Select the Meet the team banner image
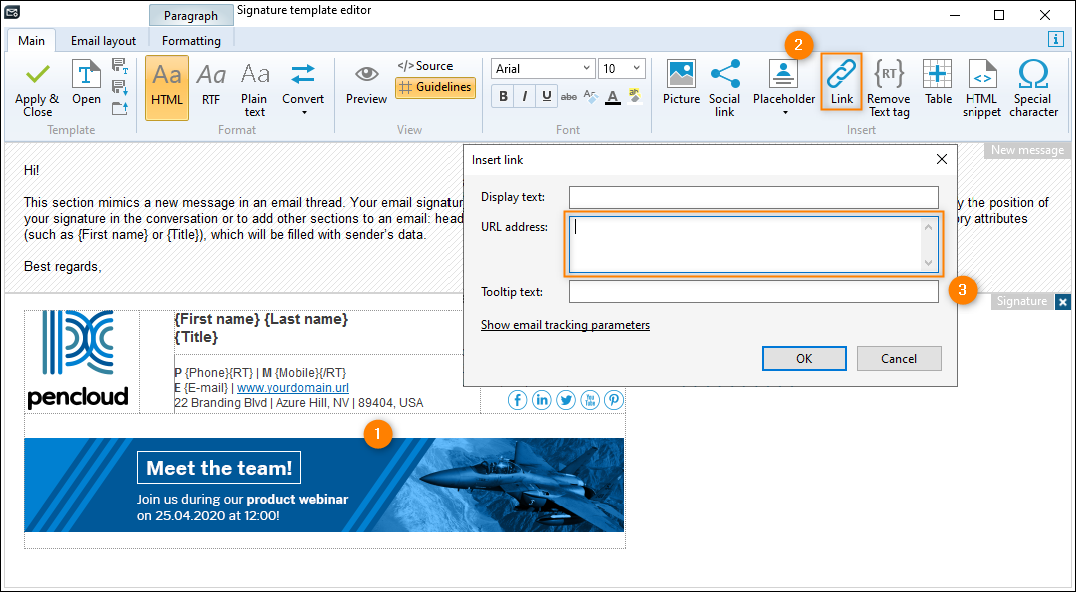The width and height of the screenshot is (1076, 592). (x=324, y=485)
